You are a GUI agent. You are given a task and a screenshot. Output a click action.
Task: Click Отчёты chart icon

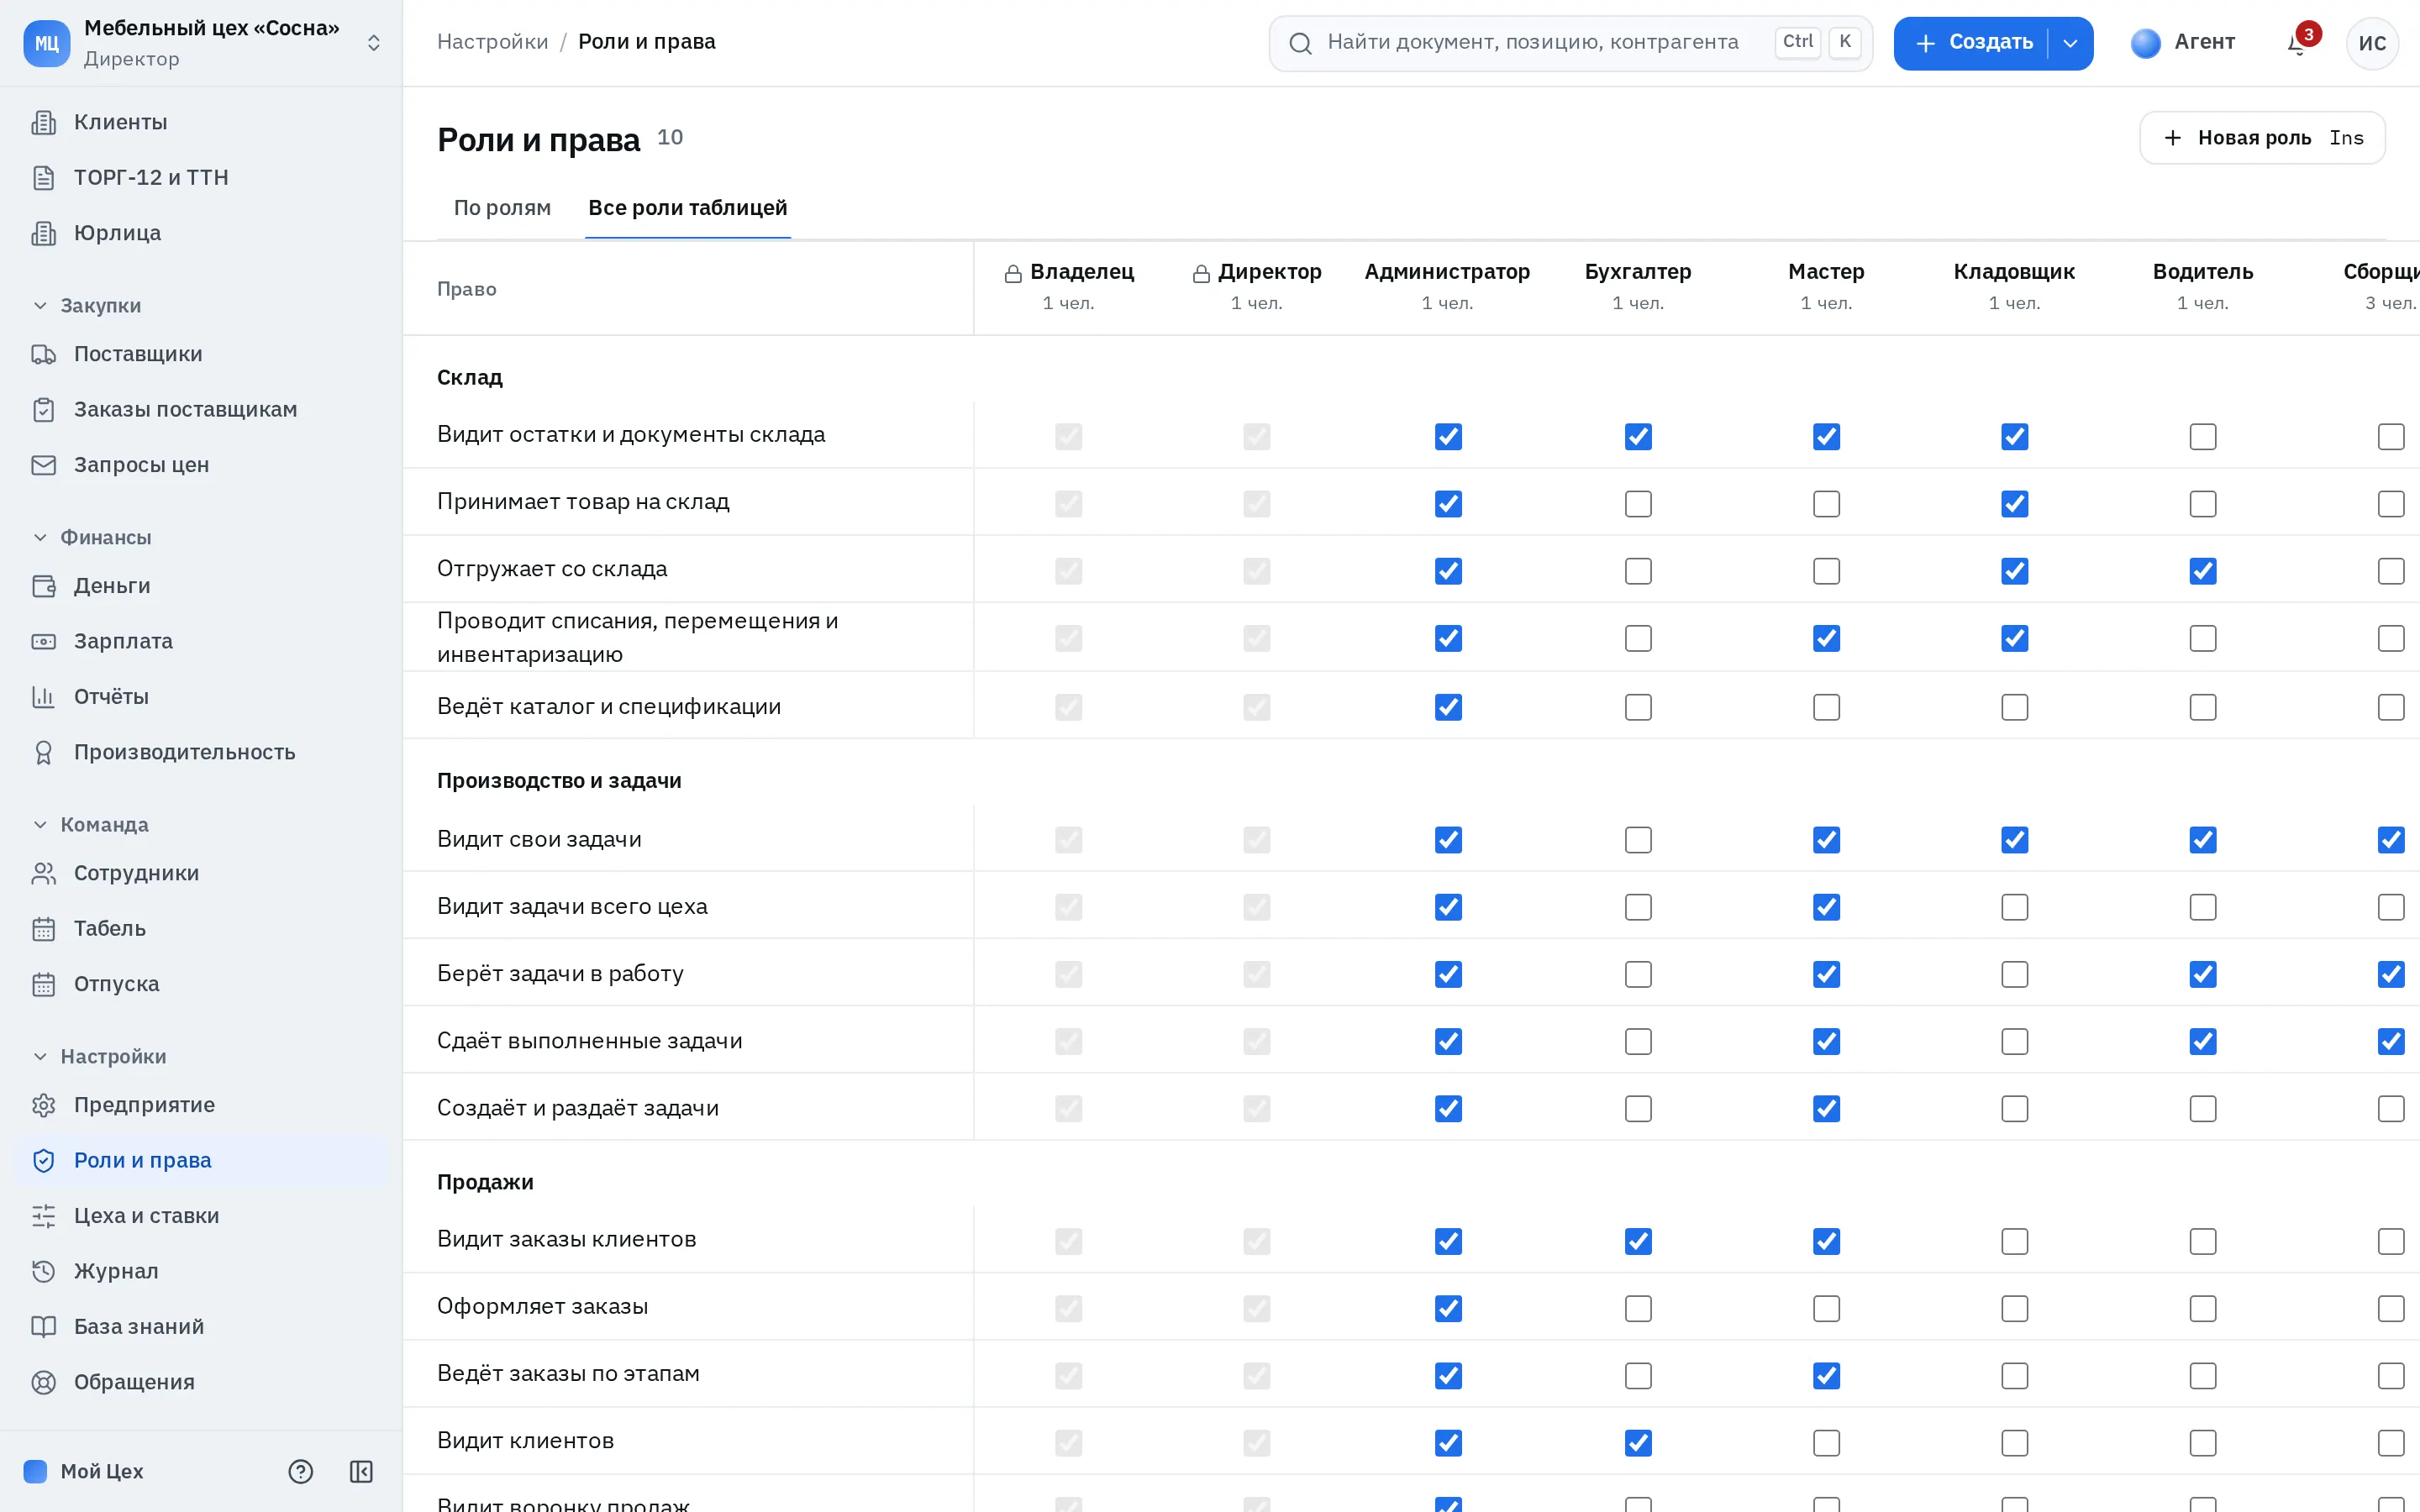pos(43,697)
